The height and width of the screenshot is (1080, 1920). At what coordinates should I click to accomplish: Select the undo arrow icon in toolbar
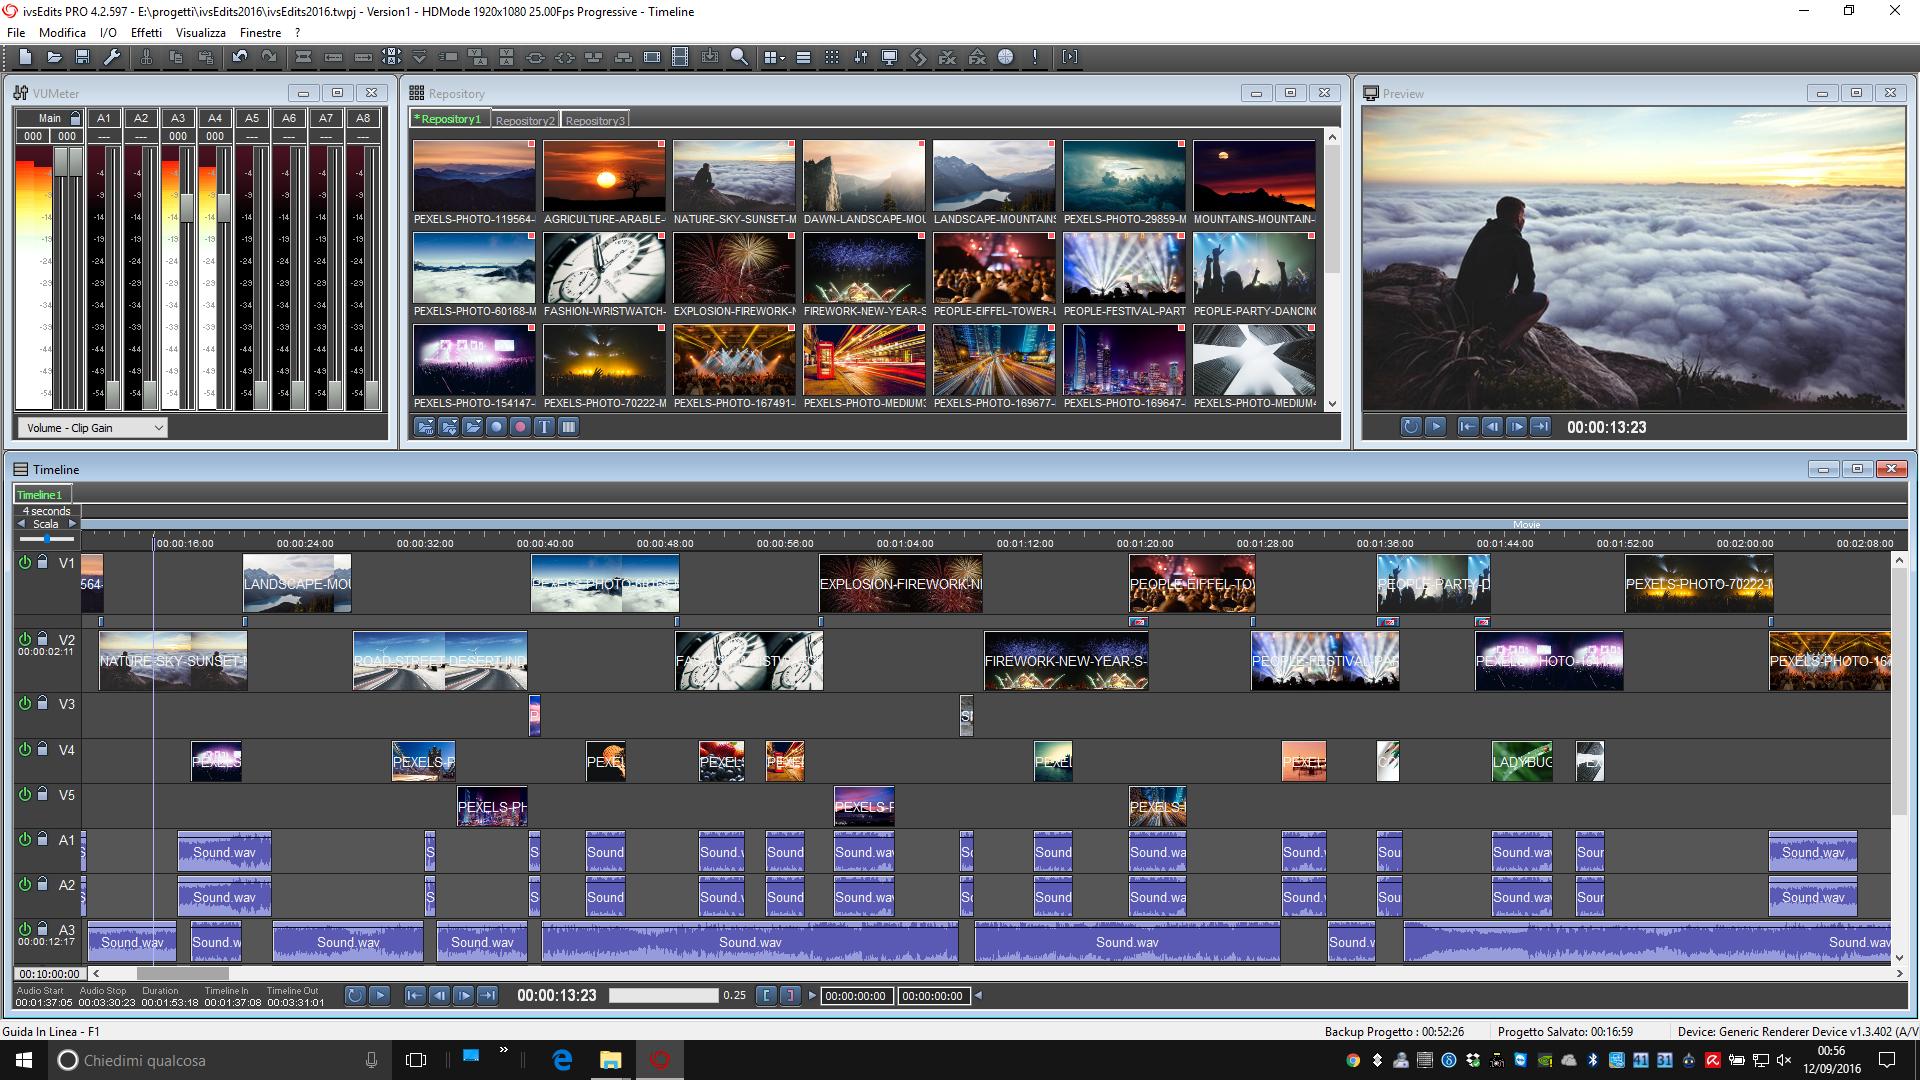(239, 57)
